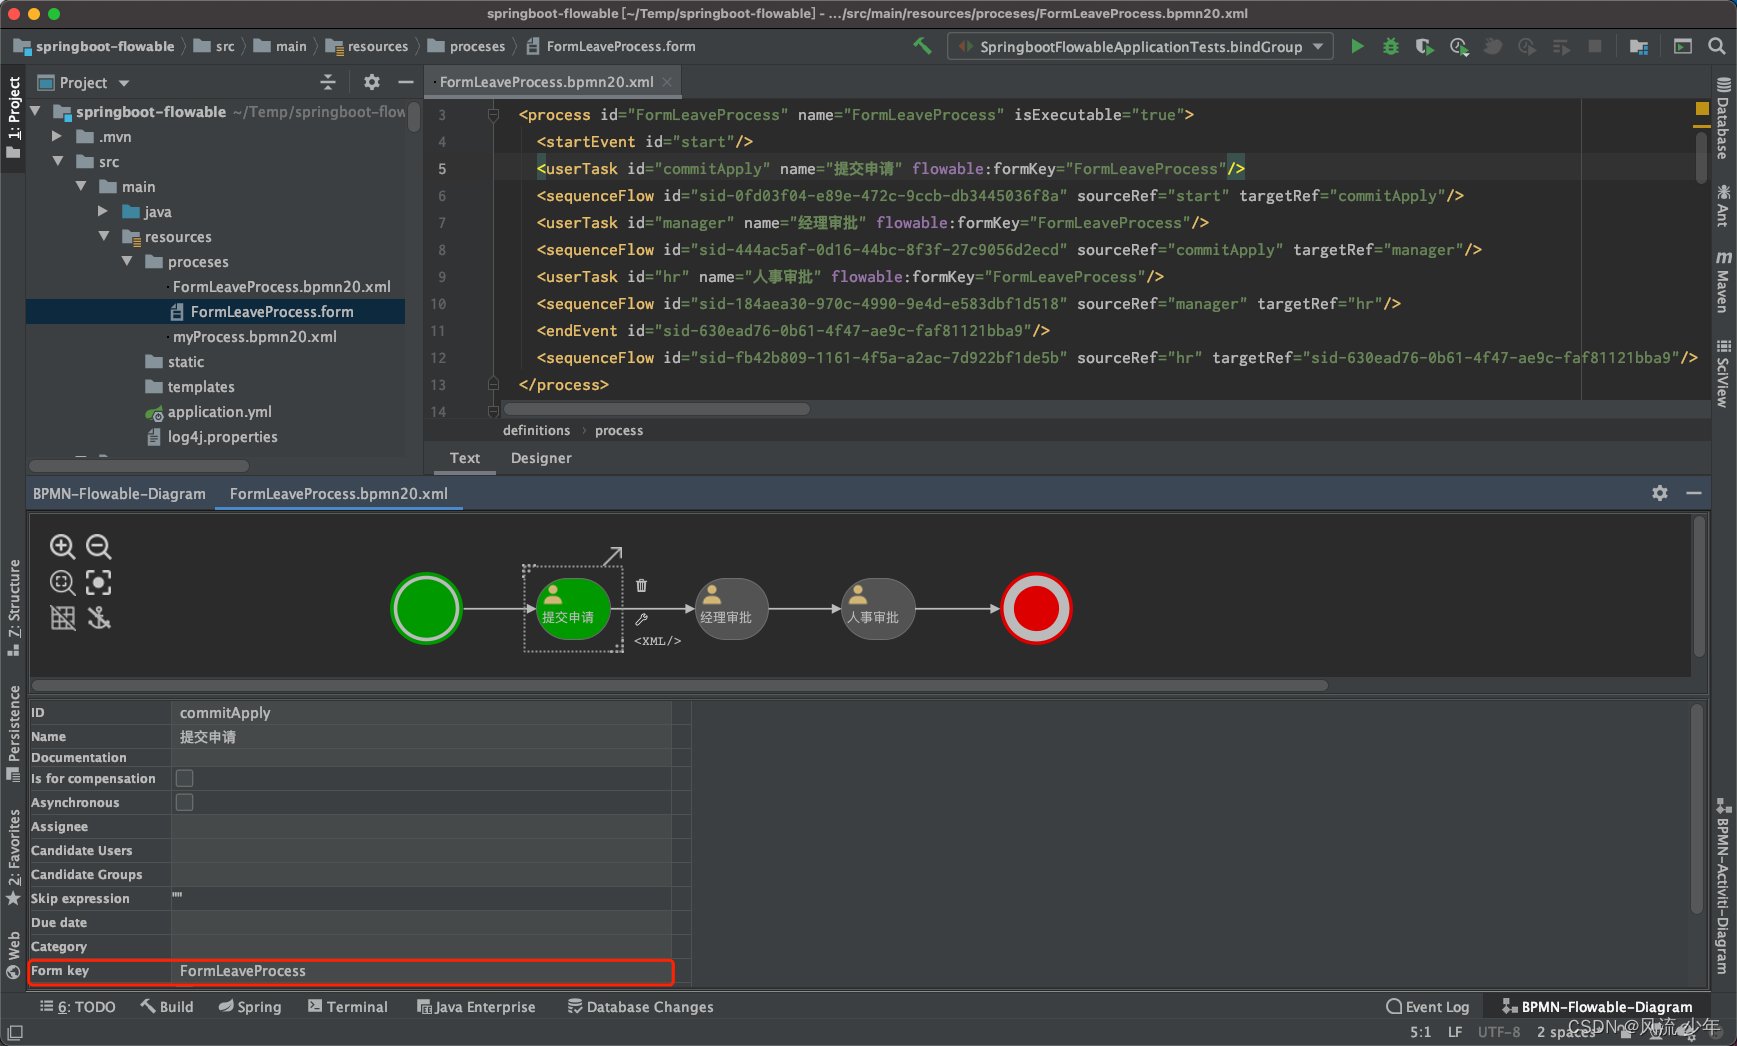Screen dimensions: 1737x1046
Task: Minimize the BPMN diagram panel
Action: click(1694, 493)
